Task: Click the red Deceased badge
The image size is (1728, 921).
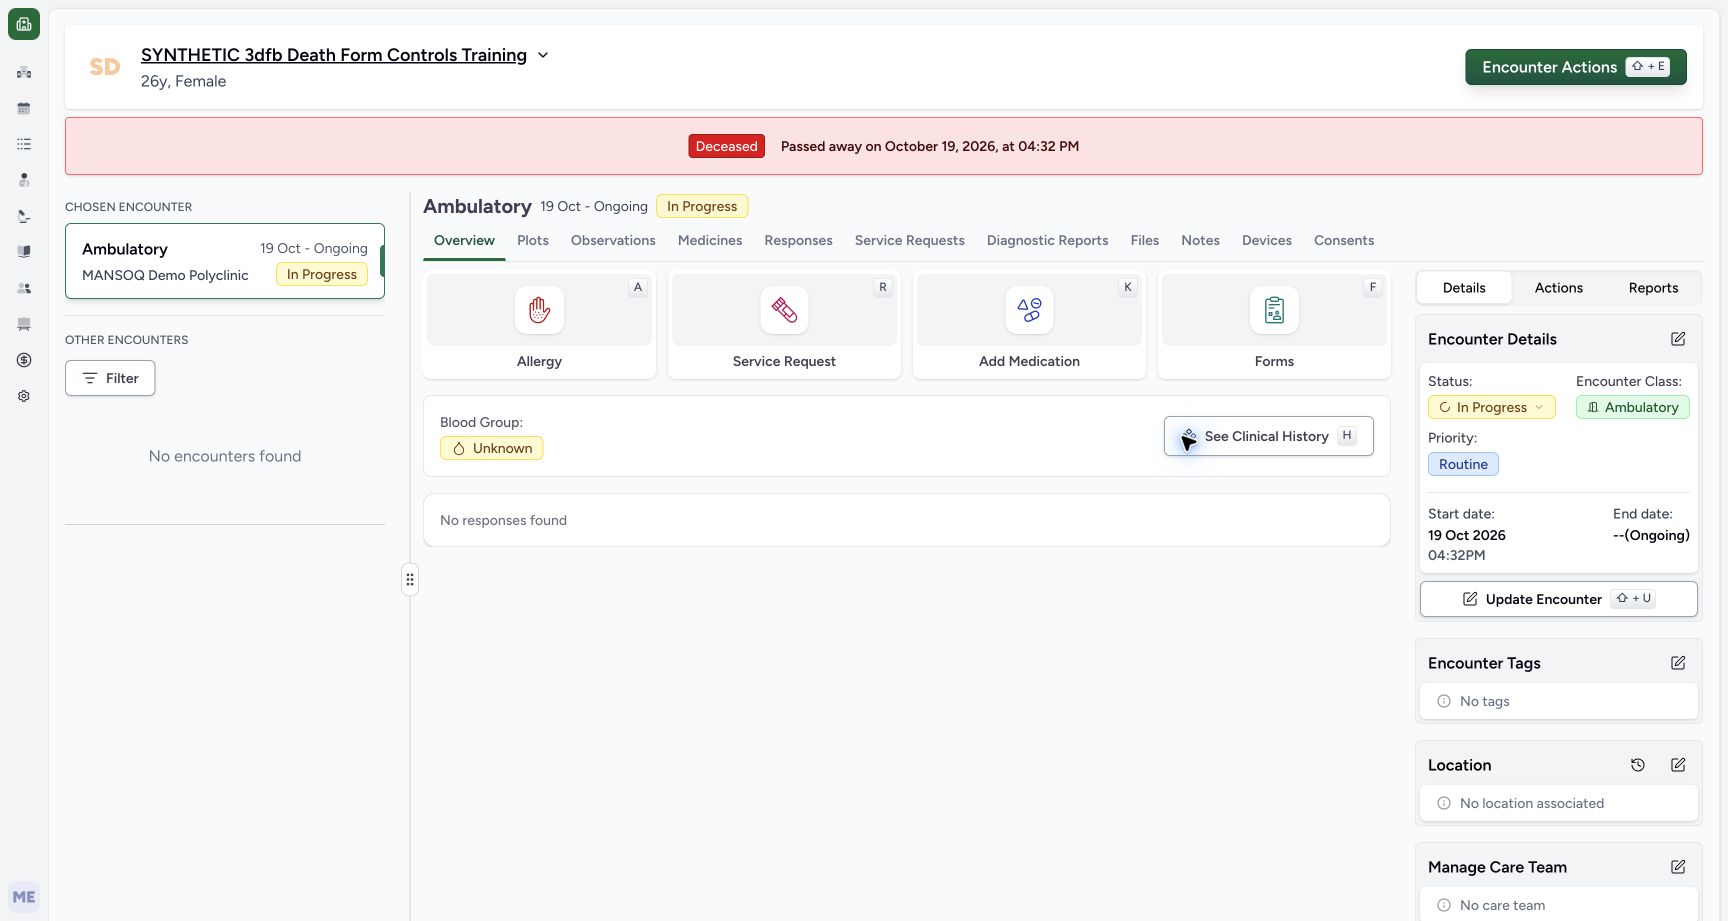Action: tap(726, 146)
